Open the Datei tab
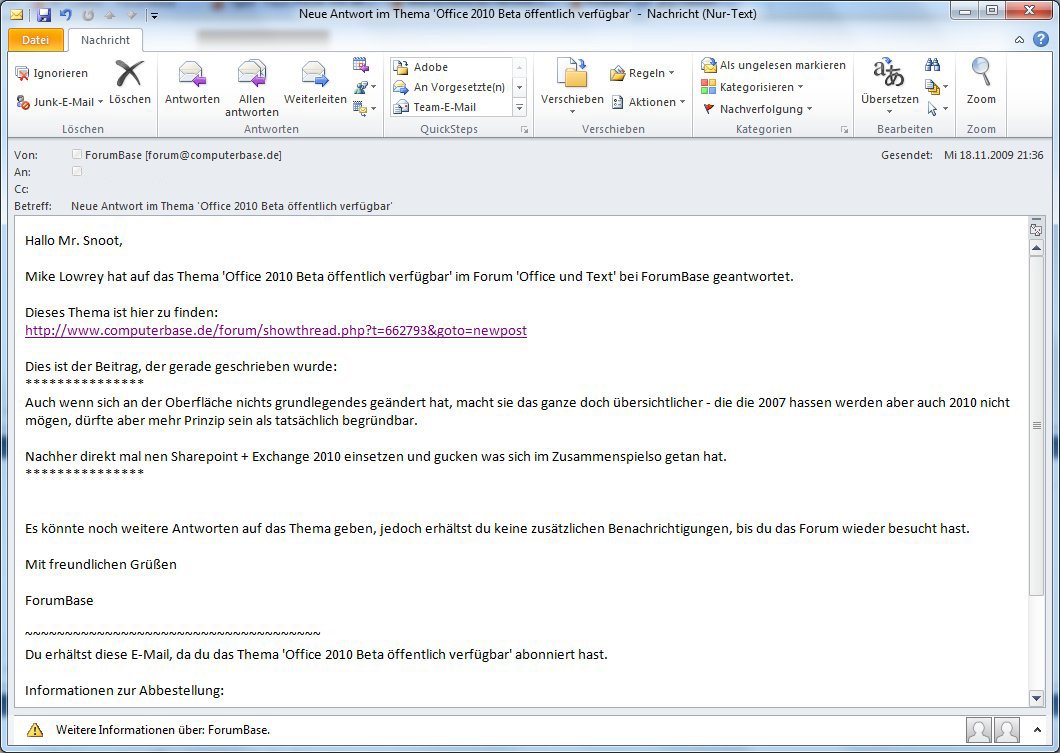The width and height of the screenshot is (1060, 753). (35, 41)
